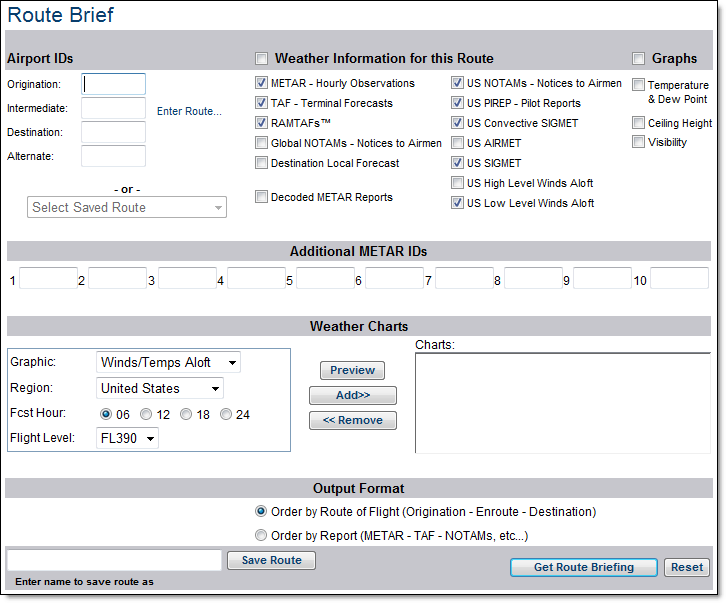
Task: Enable the Decoded METAR Reports checkbox
Action: (x=262, y=197)
